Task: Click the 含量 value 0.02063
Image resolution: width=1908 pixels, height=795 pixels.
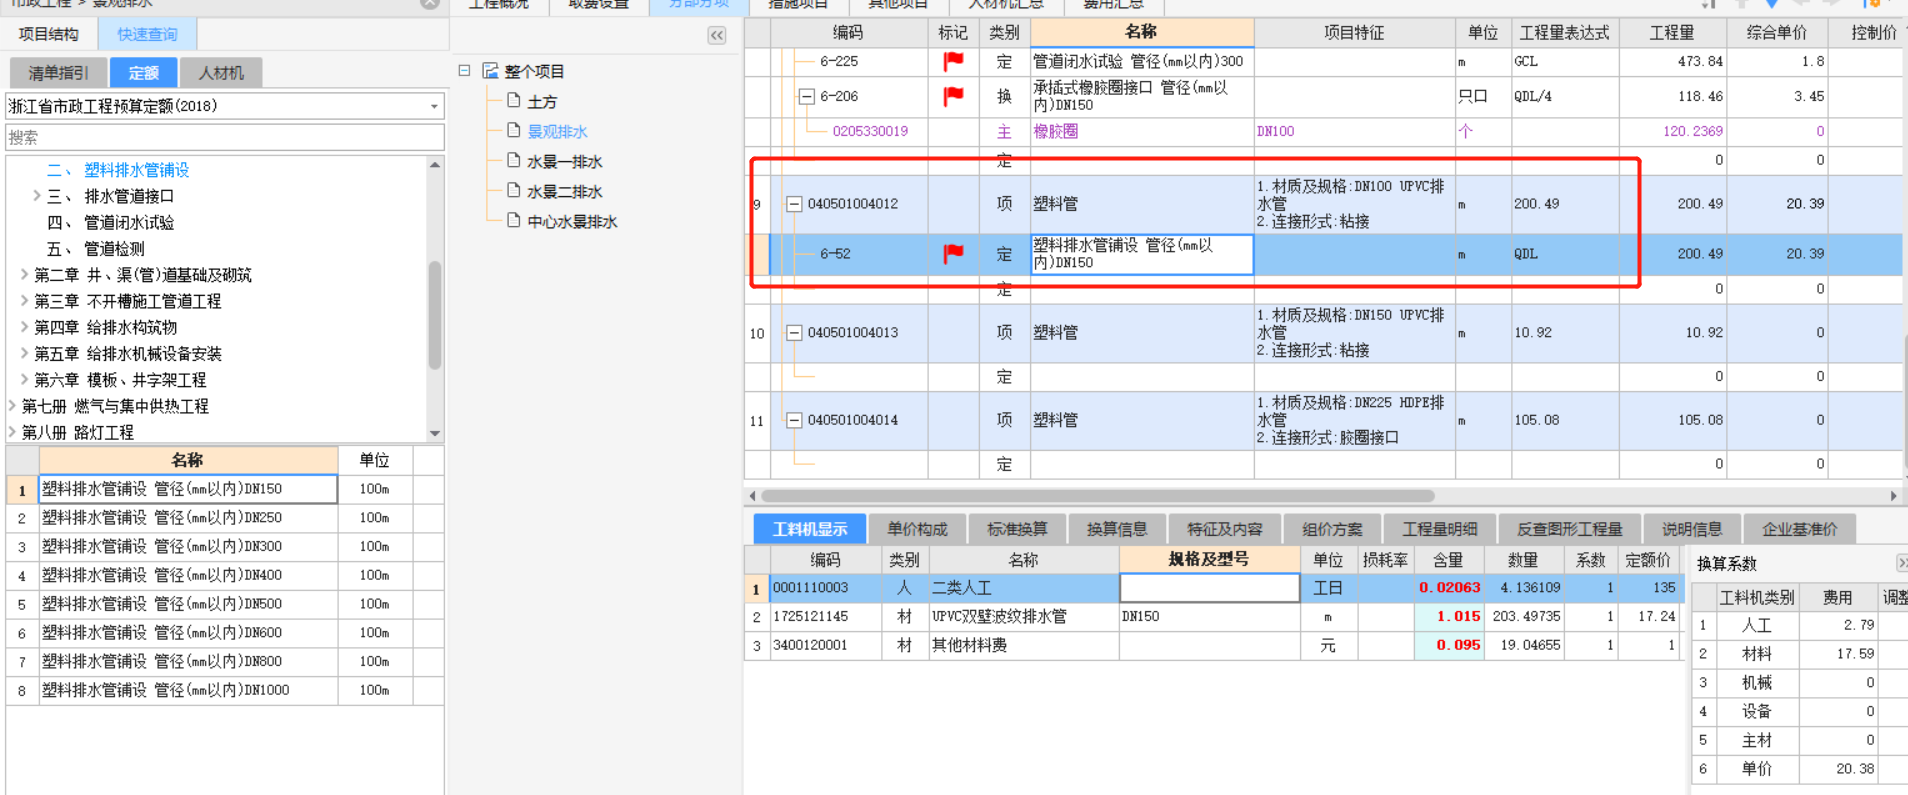Action: coord(1449,588)
